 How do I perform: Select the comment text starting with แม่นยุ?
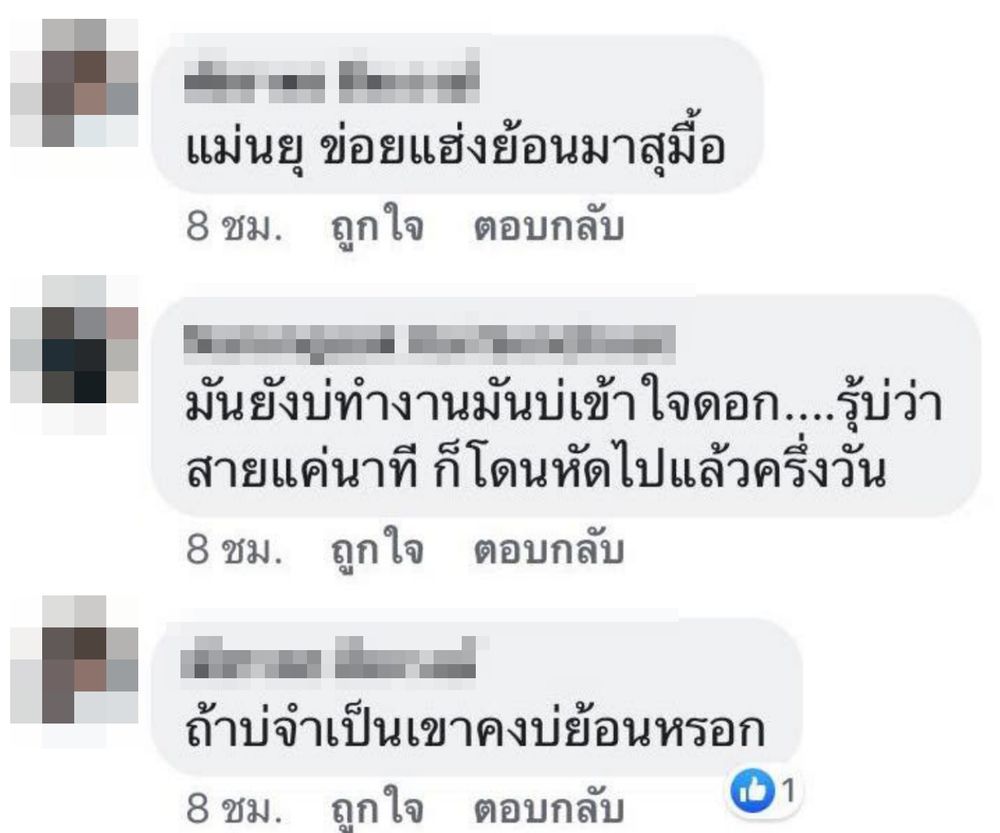[x=455, y=148]
